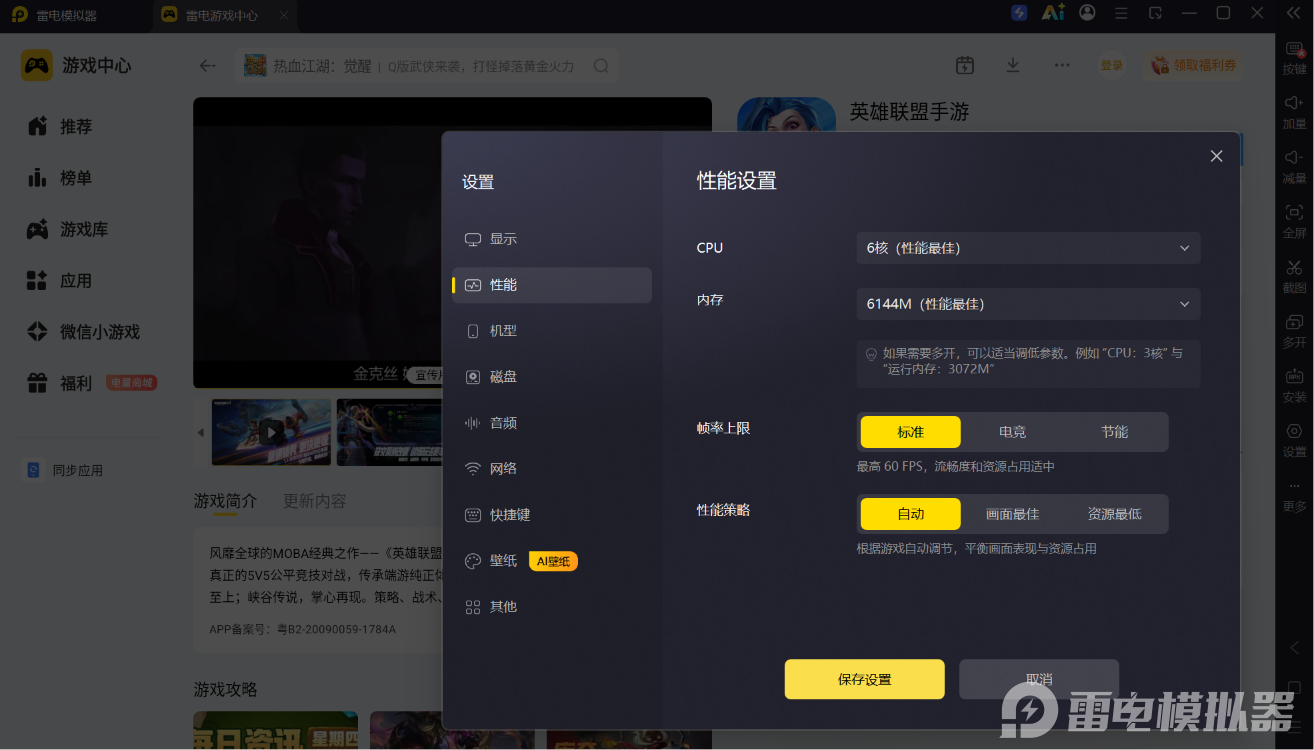The height and width of the screenshot is (750, 1314).
Task: Click the window shrink icon in title bar
Action: 1155,13
